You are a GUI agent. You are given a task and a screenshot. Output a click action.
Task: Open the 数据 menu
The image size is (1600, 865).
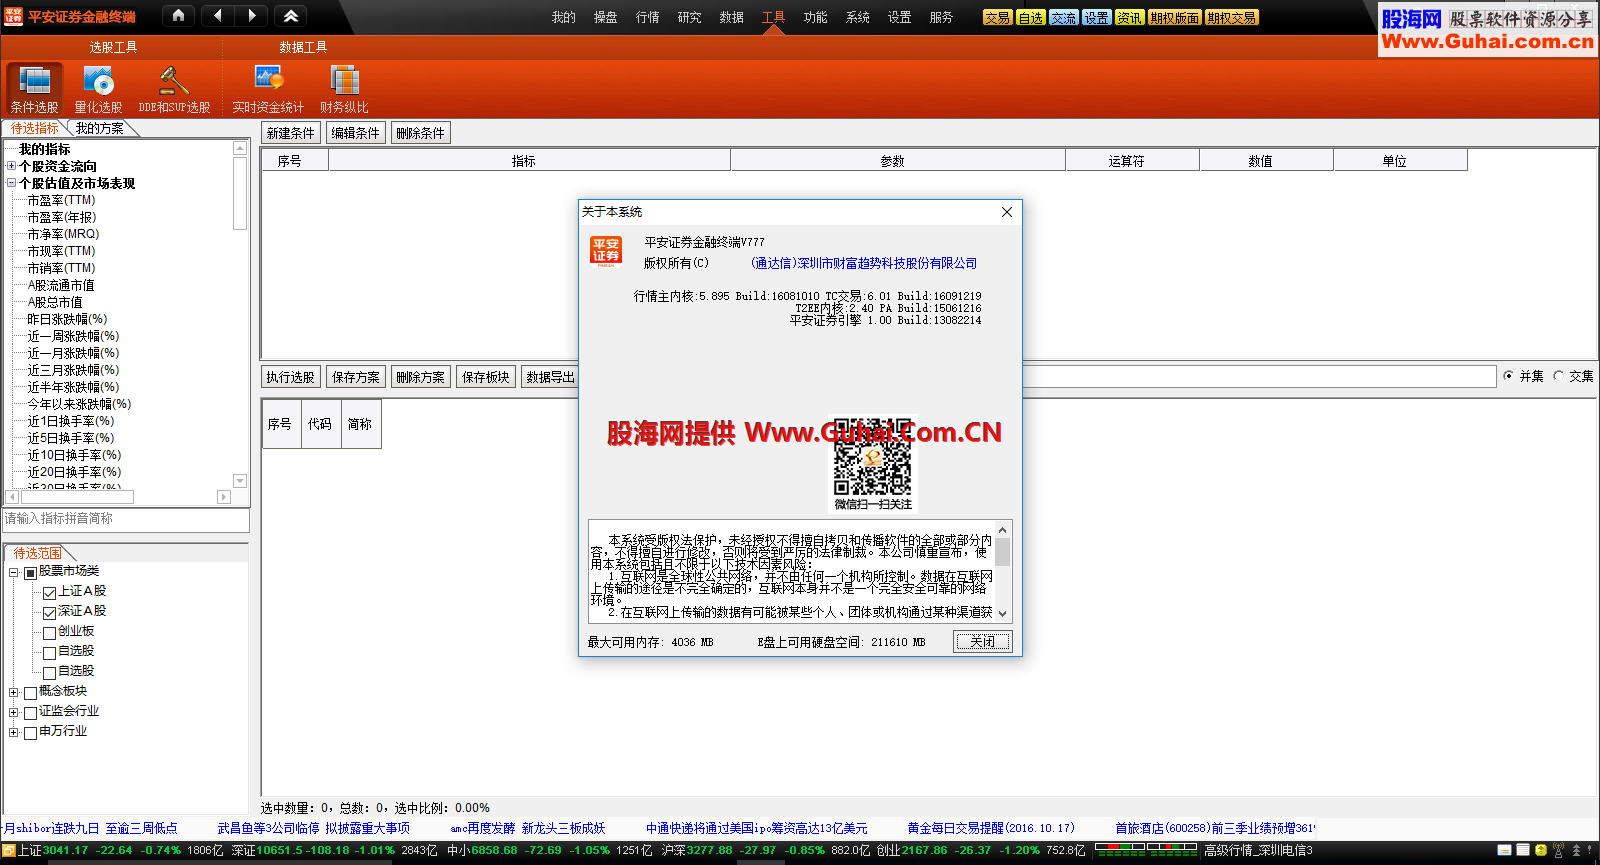point(732,17)
